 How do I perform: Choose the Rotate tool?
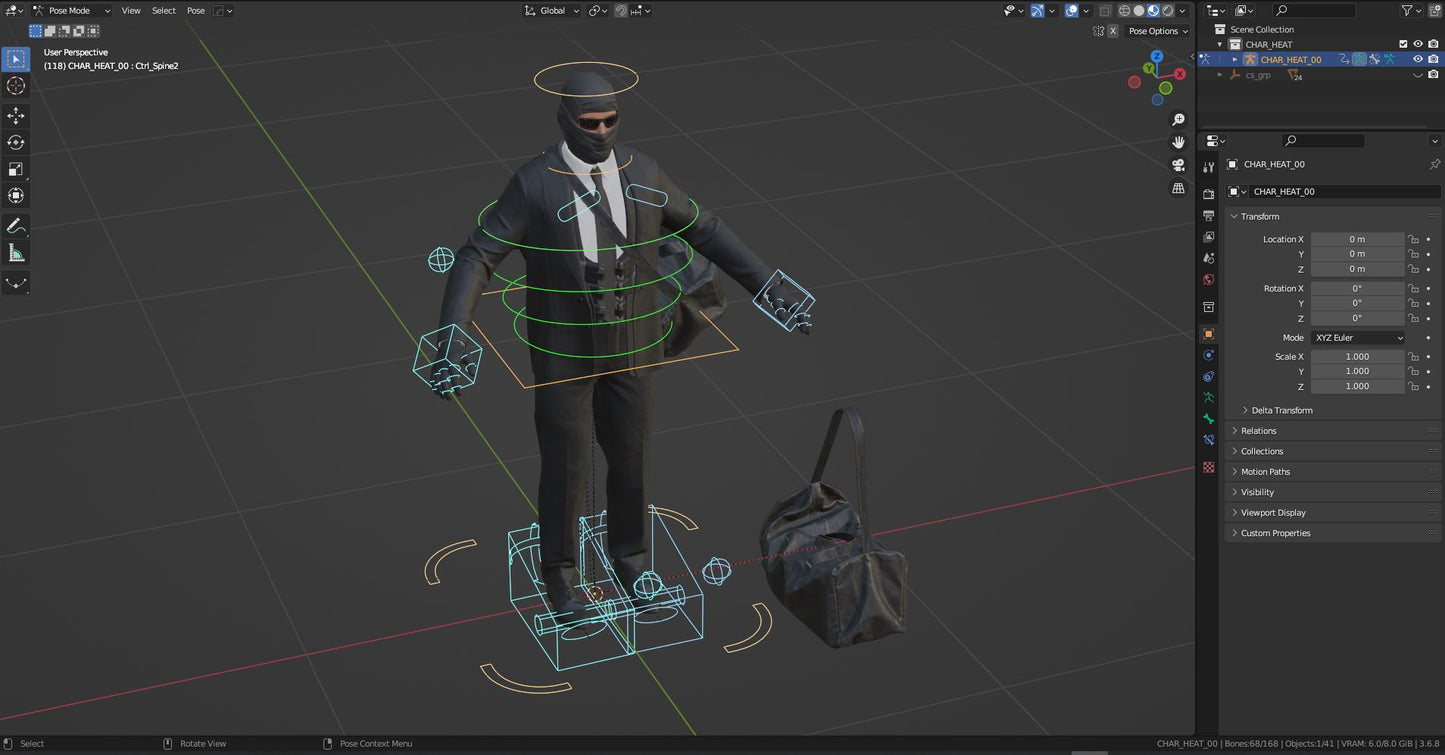[x=16, y=142]
